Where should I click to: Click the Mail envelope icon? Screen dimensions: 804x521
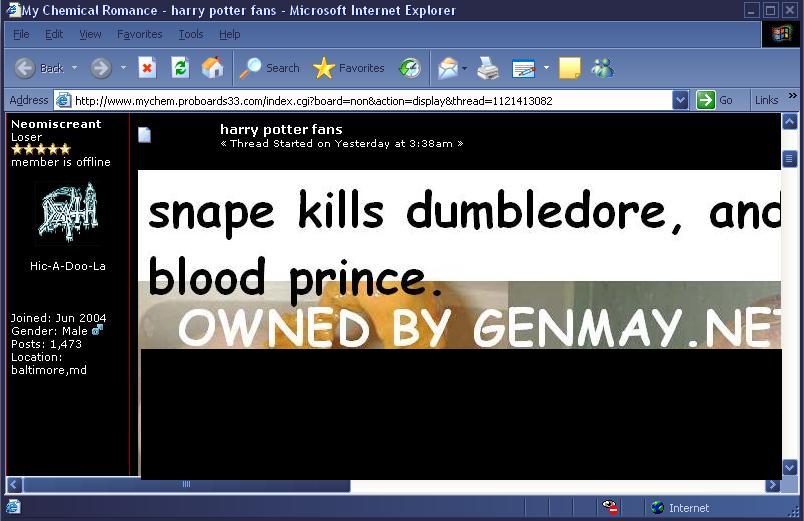click(x=448, y=68)
